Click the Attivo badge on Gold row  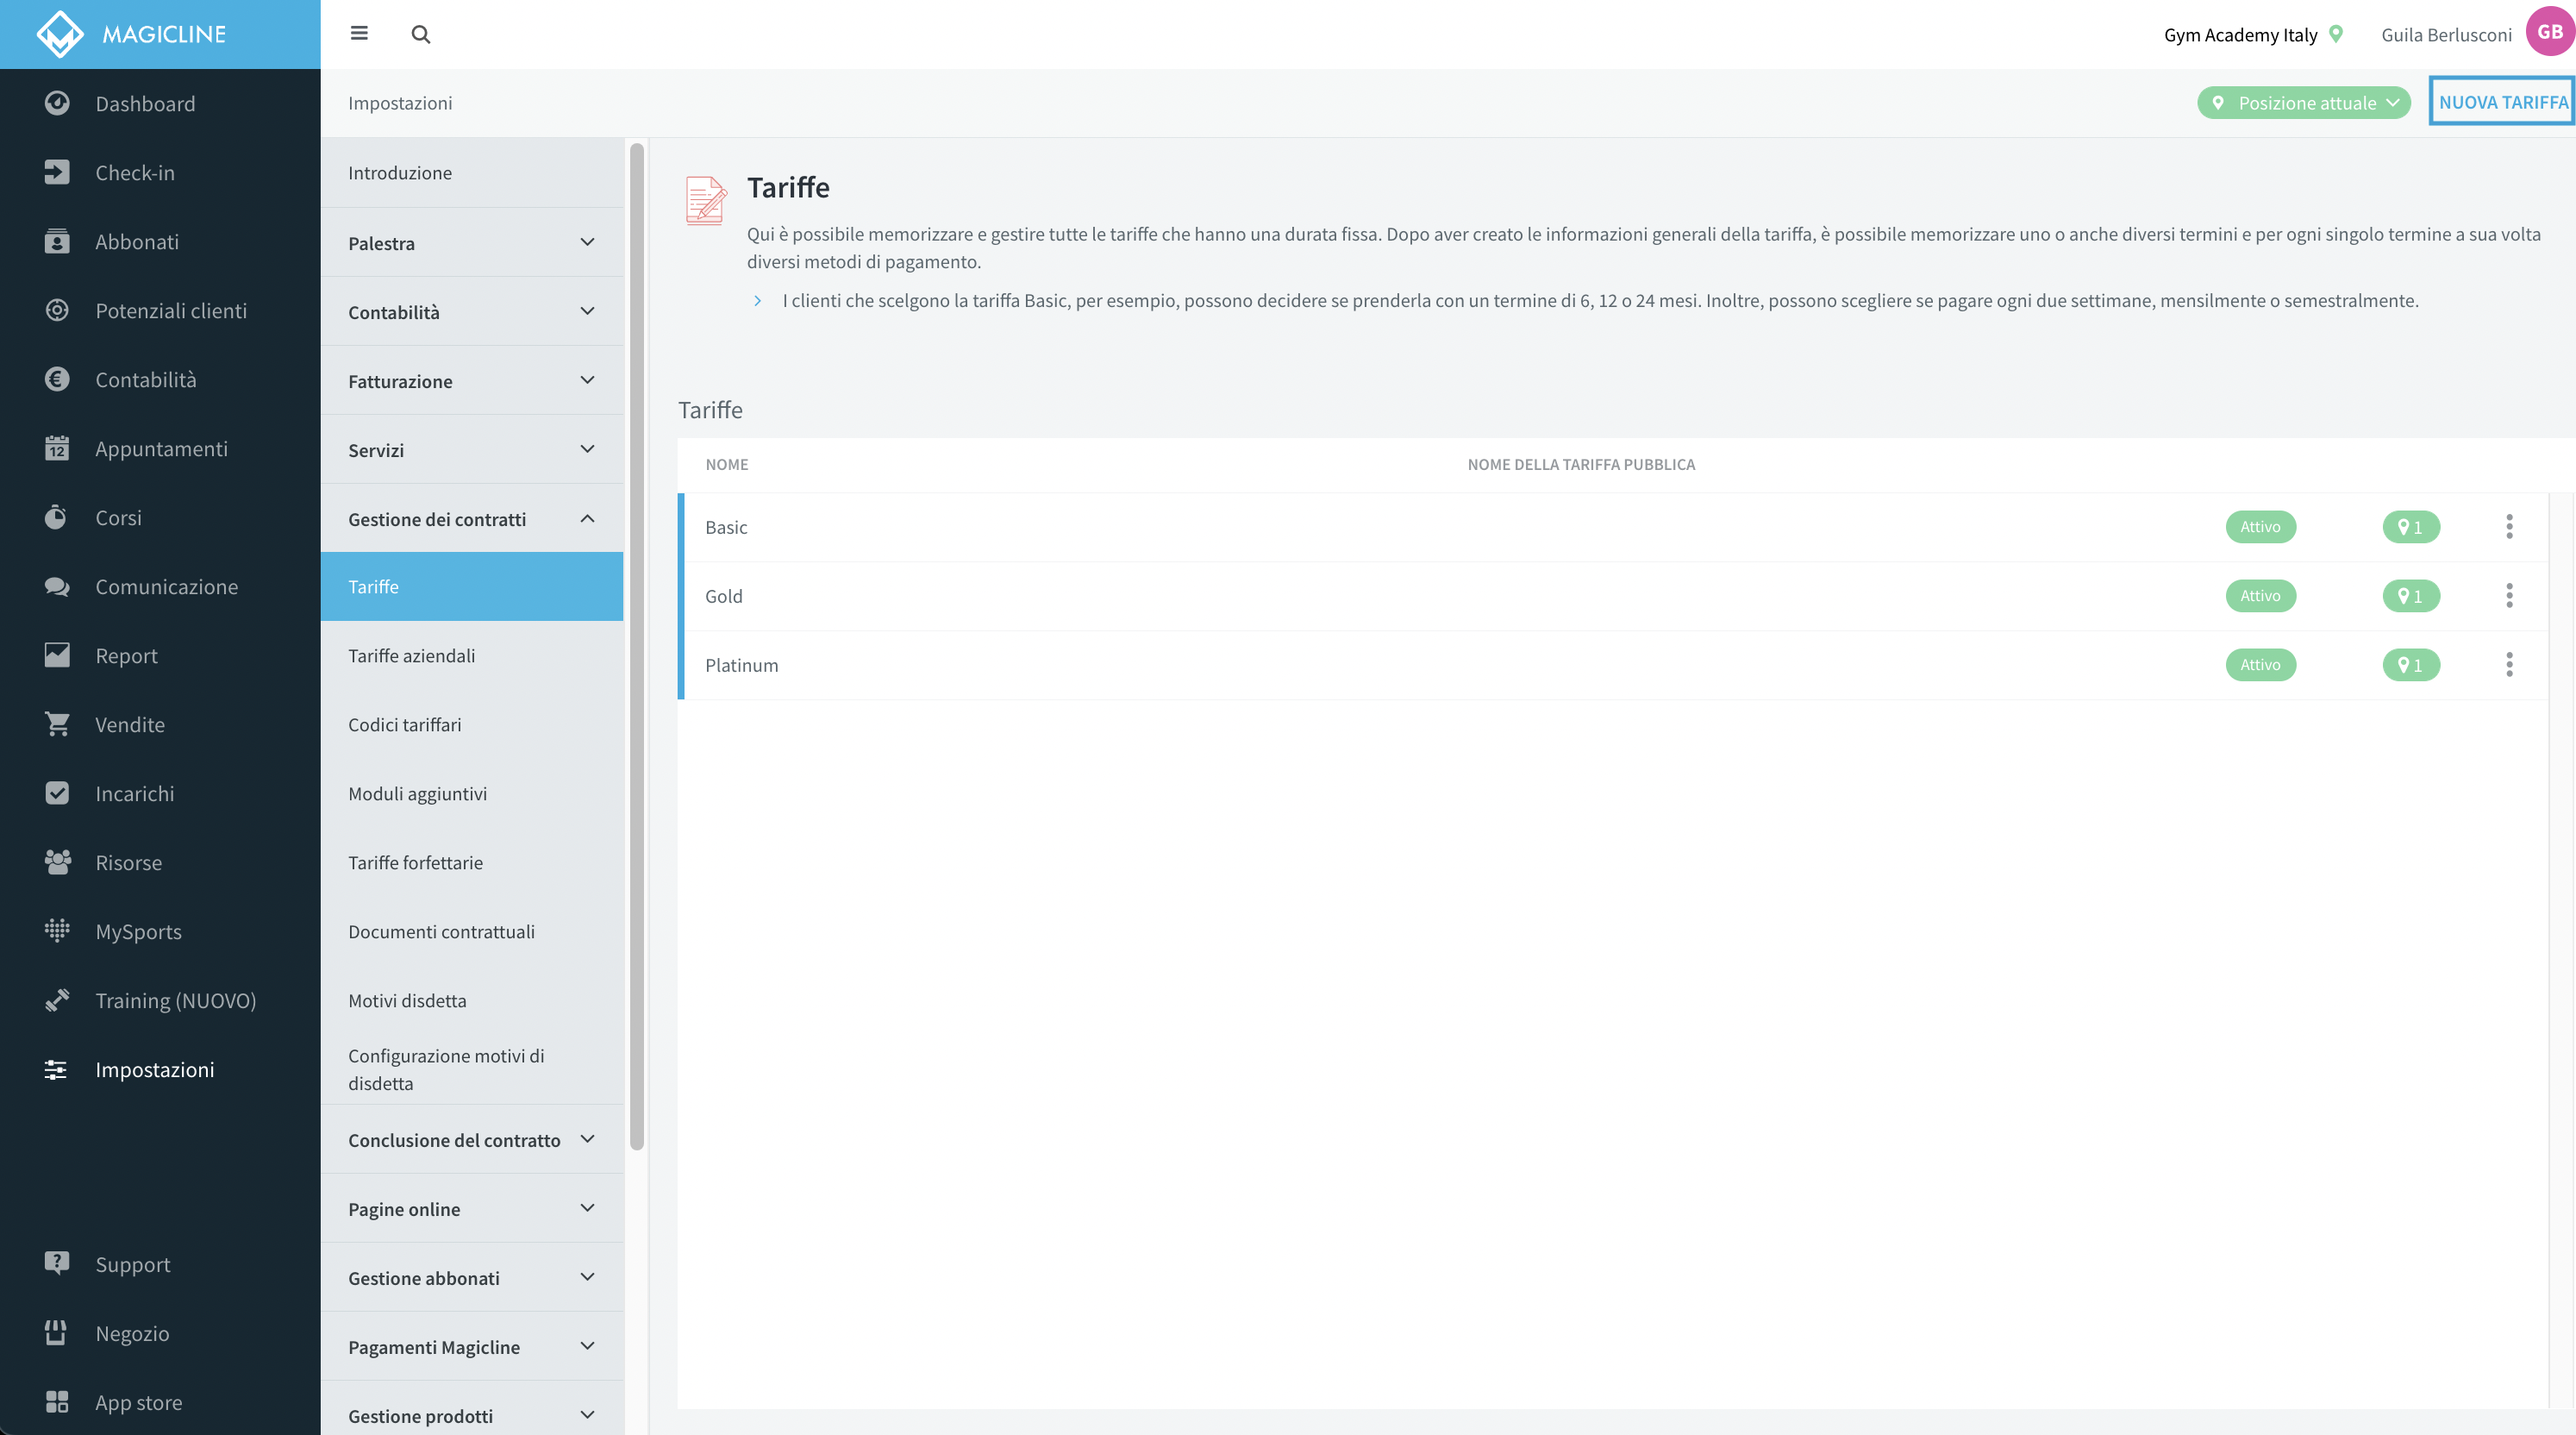pyautogui.click(x=2260, y=596)
